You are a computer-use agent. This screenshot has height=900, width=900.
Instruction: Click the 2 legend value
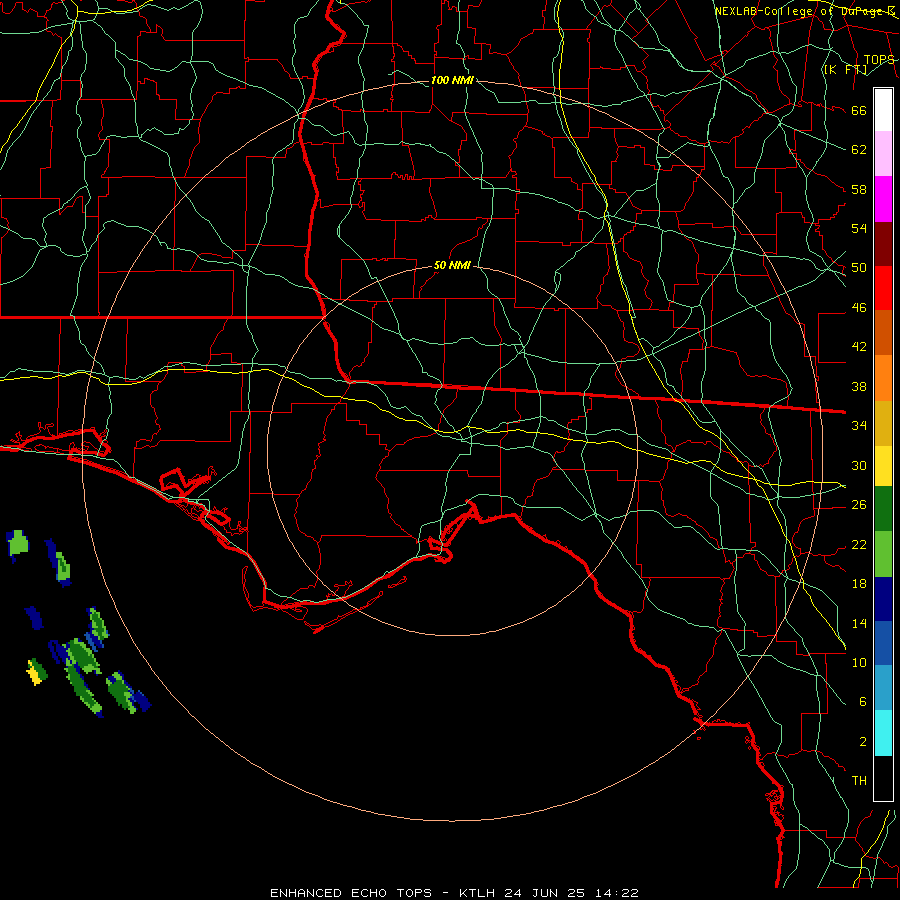(x=863, y=742)
